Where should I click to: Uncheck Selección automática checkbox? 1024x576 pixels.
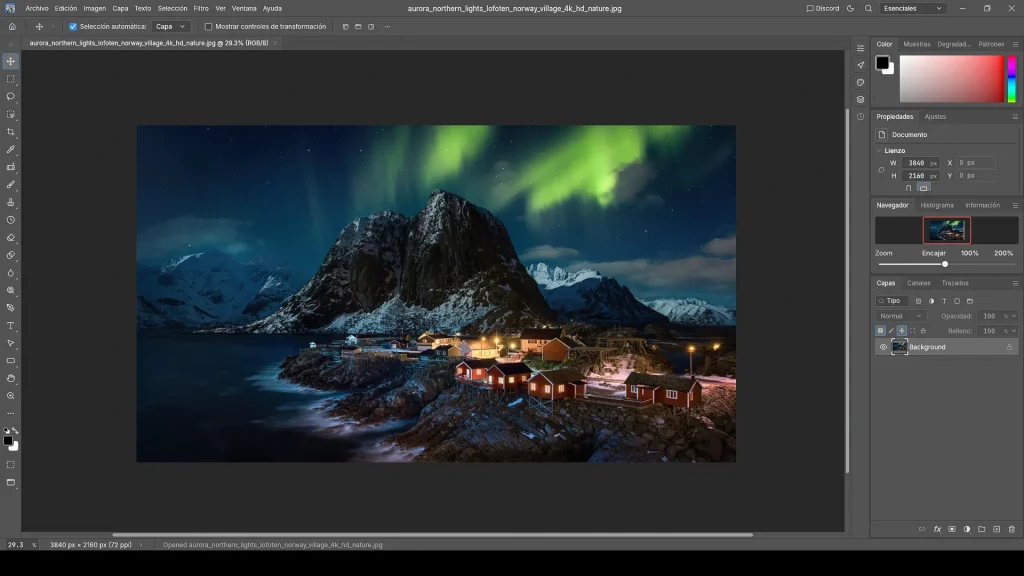coord(73,27)
